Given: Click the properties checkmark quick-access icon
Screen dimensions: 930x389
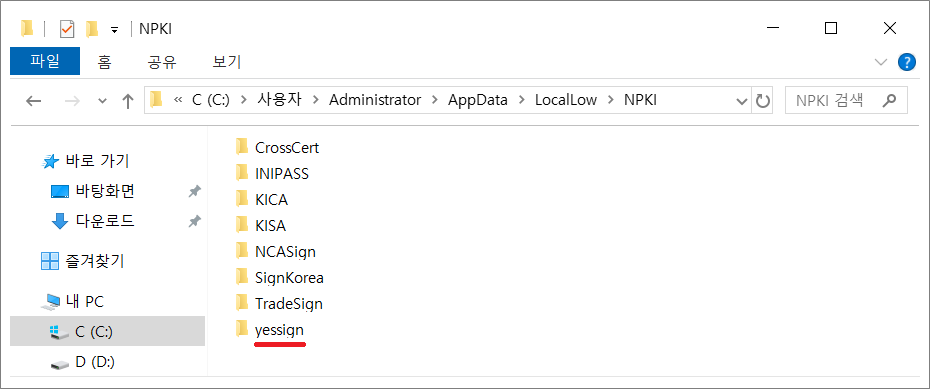Looking at the screenshot, I should tap(67, 28).
